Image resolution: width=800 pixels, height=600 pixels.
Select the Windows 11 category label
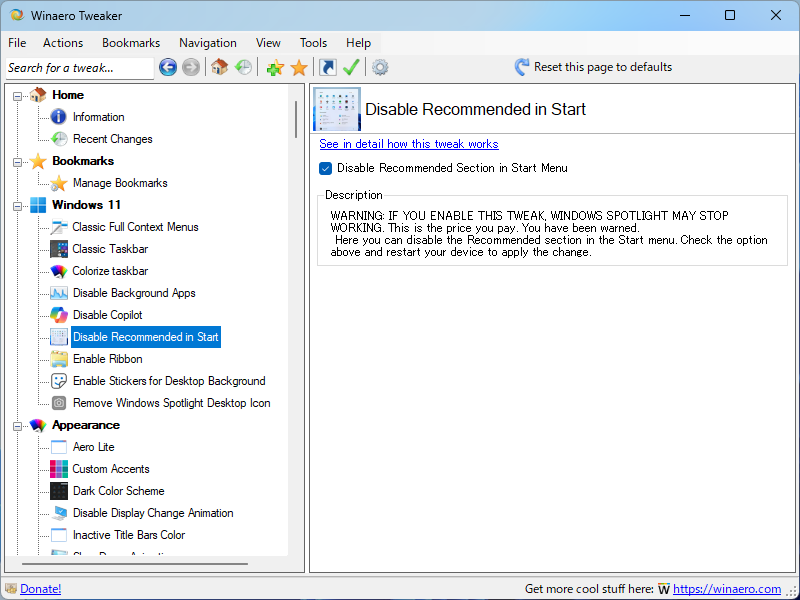click(x=86, y=205)
